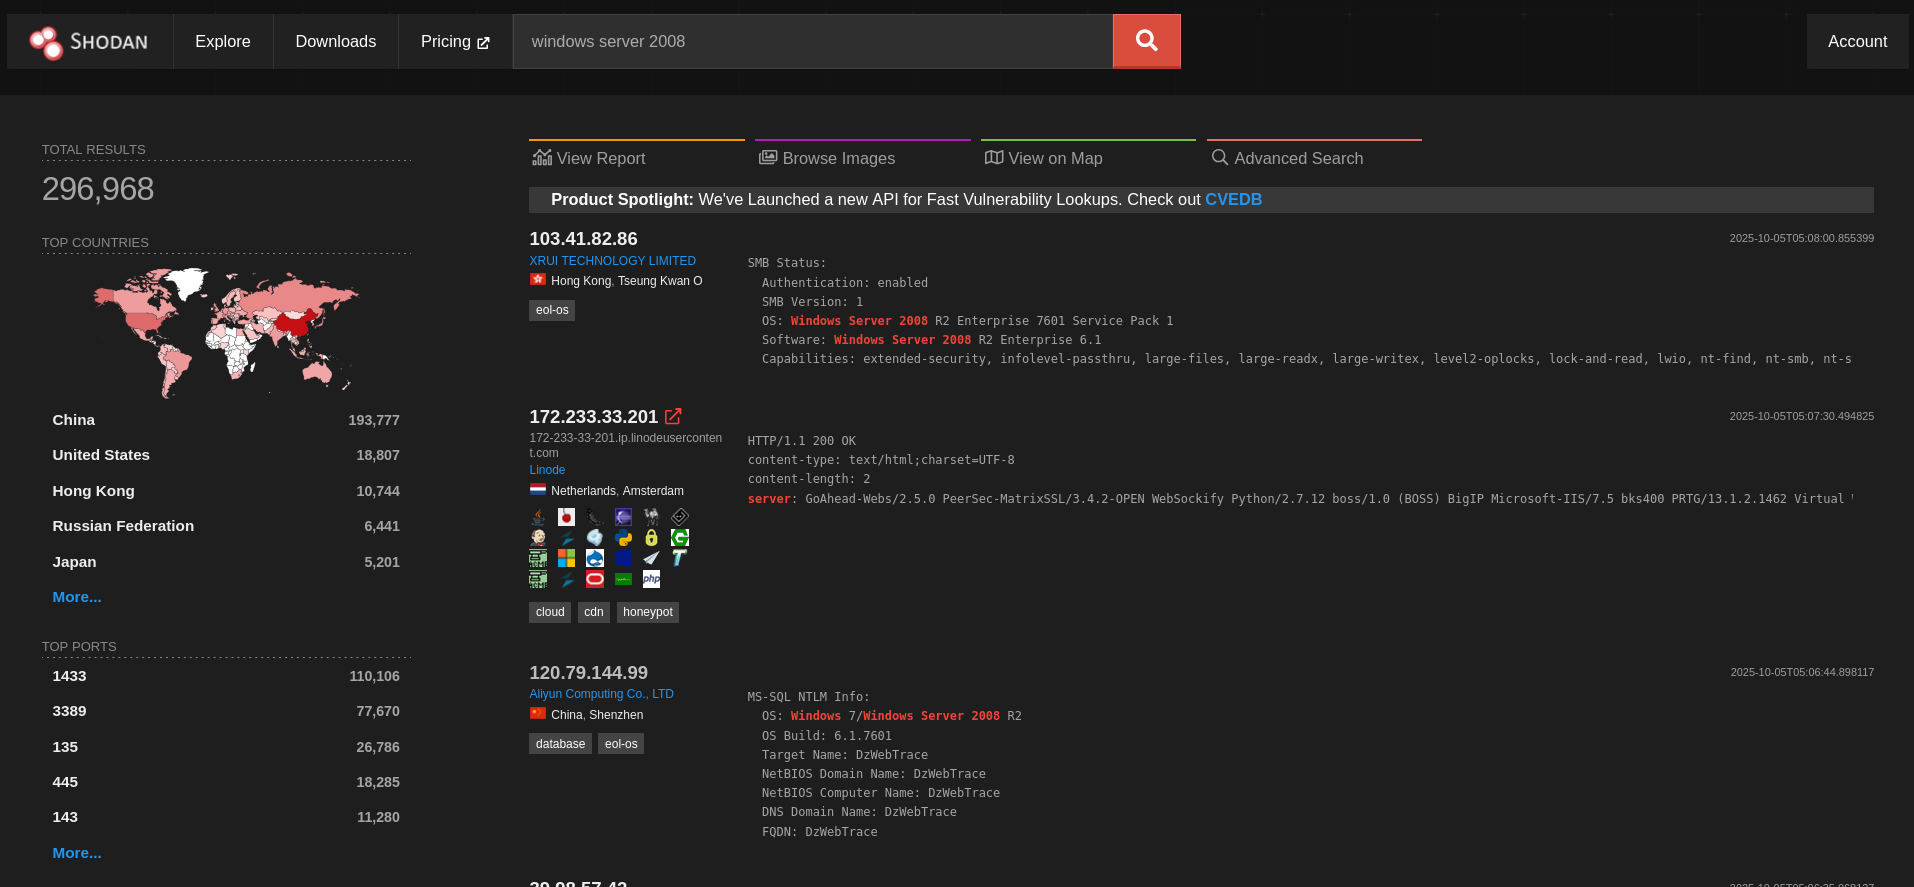Focus the windows server 2008 search field
1914x887 pixels.
point(812,42)
